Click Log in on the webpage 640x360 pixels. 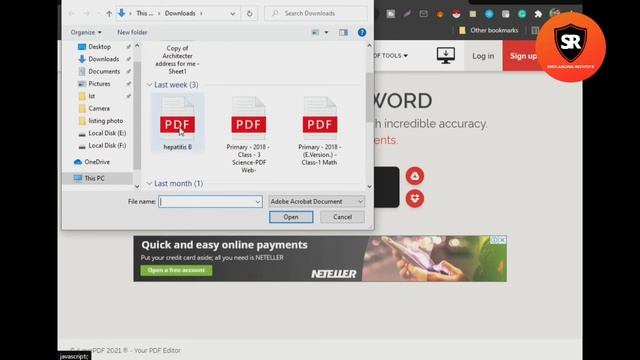point(483,56)
